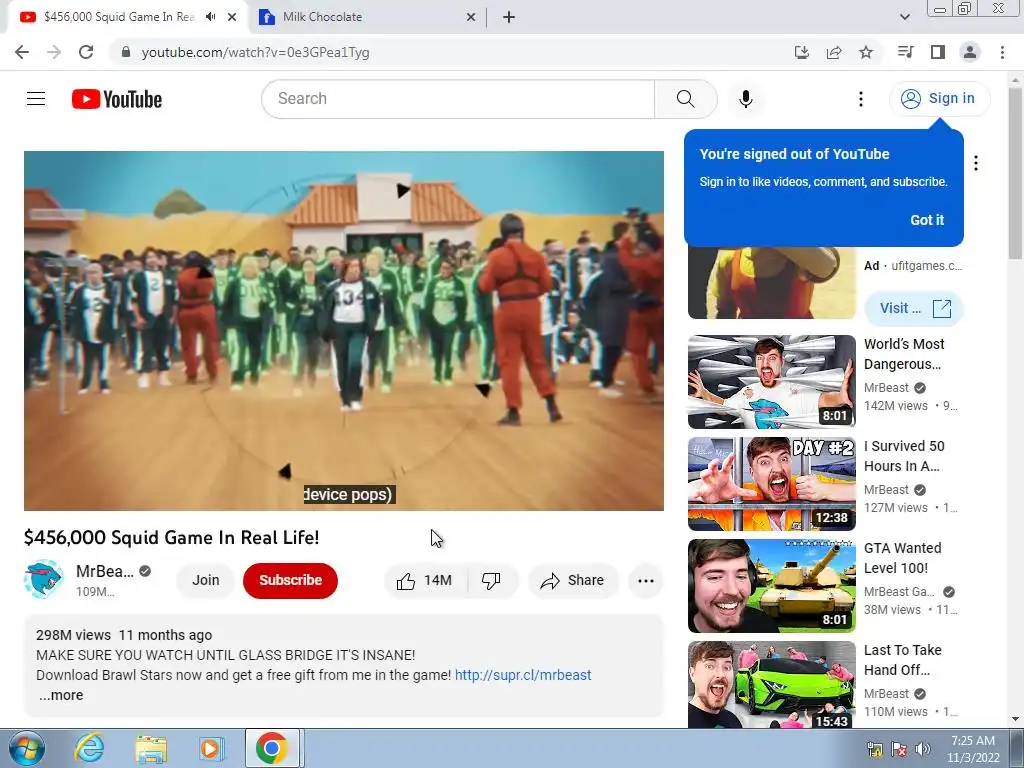This screenshot has width=1024, height=768.
Task: Click the install page icon in address bar
Action: tap(802, 52)
